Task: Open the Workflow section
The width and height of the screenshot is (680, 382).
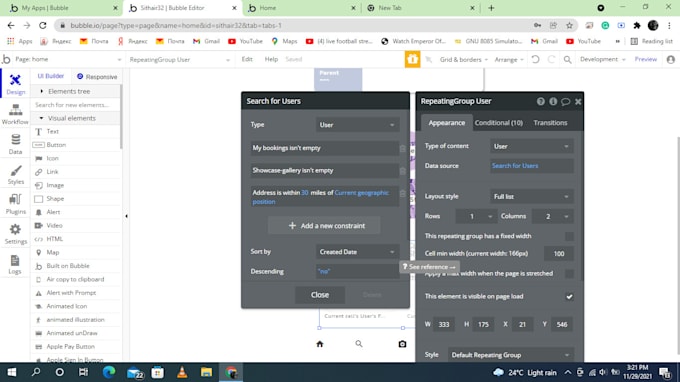Action: pos(15,114)
